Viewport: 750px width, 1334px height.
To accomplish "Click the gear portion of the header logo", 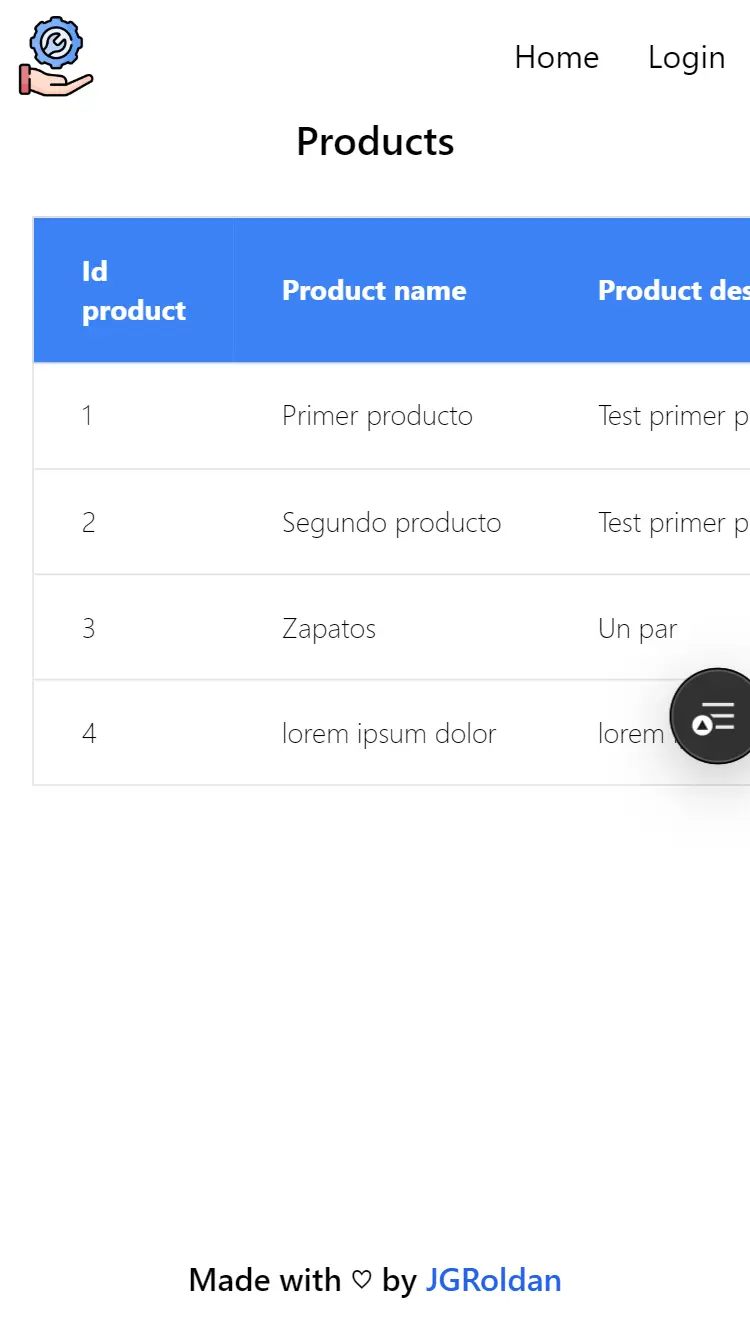I will (x=57, y=43).
